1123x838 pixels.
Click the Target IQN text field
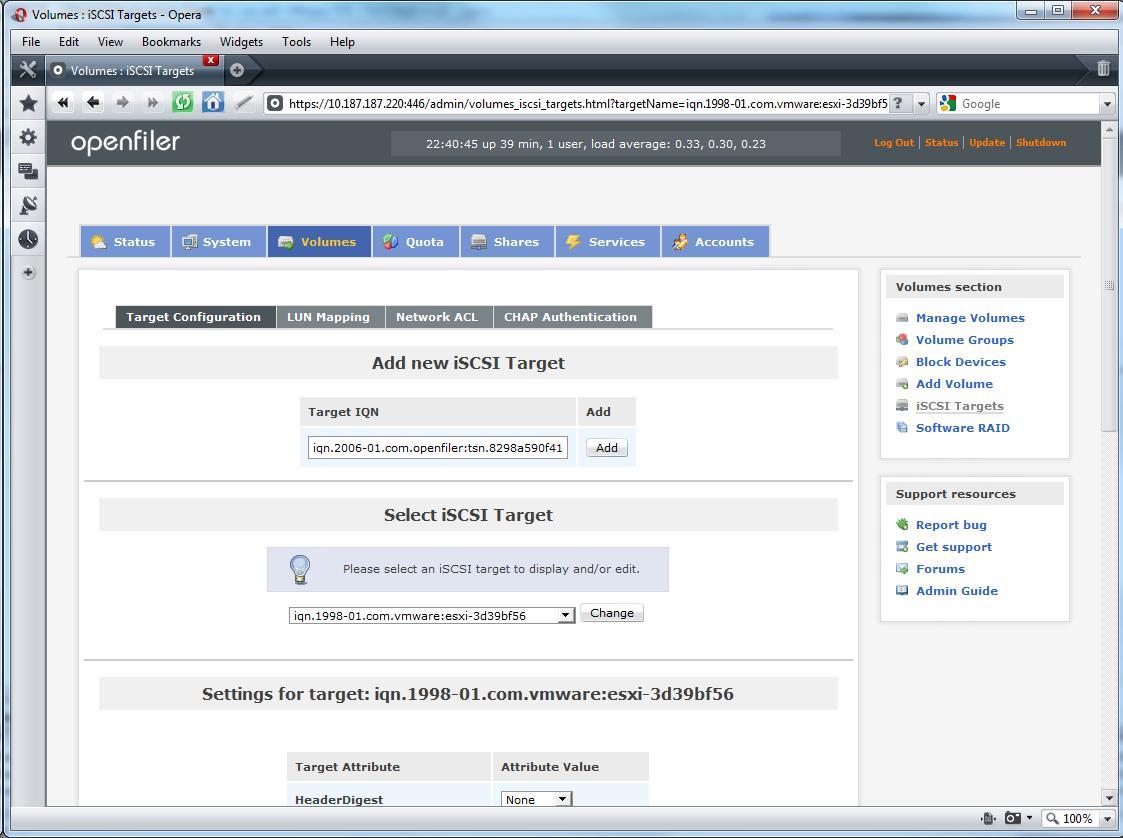coord(438,448)
